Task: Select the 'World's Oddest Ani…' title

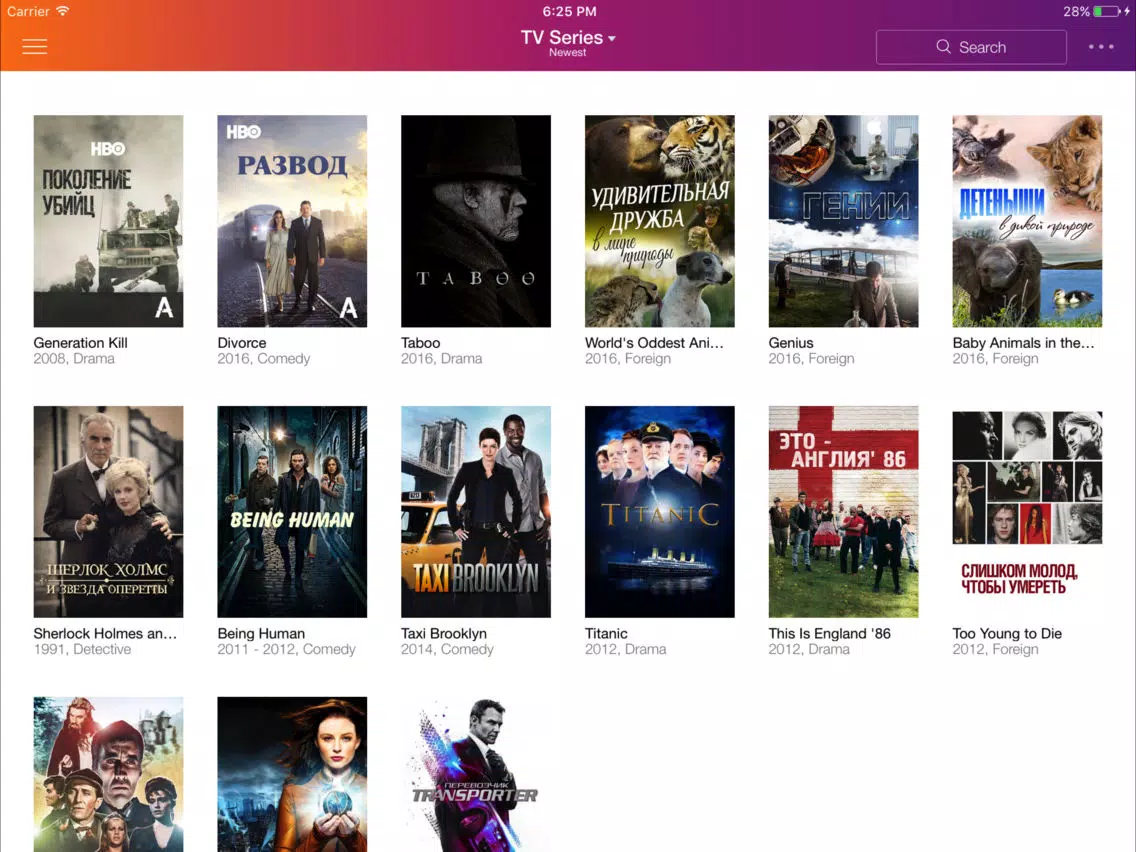Action: 654,343
